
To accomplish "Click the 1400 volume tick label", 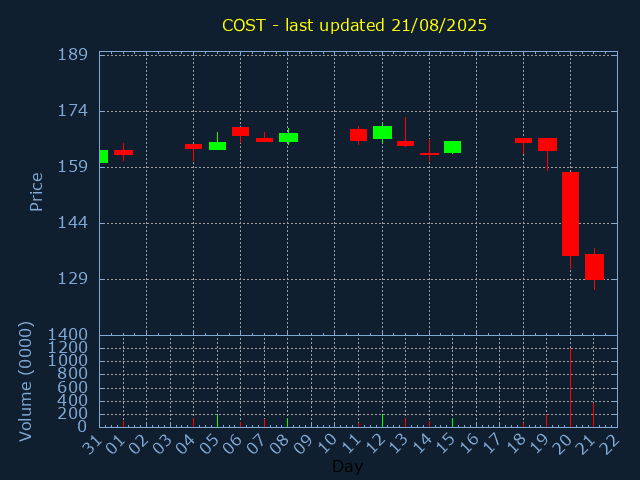I will click(68, 335).
